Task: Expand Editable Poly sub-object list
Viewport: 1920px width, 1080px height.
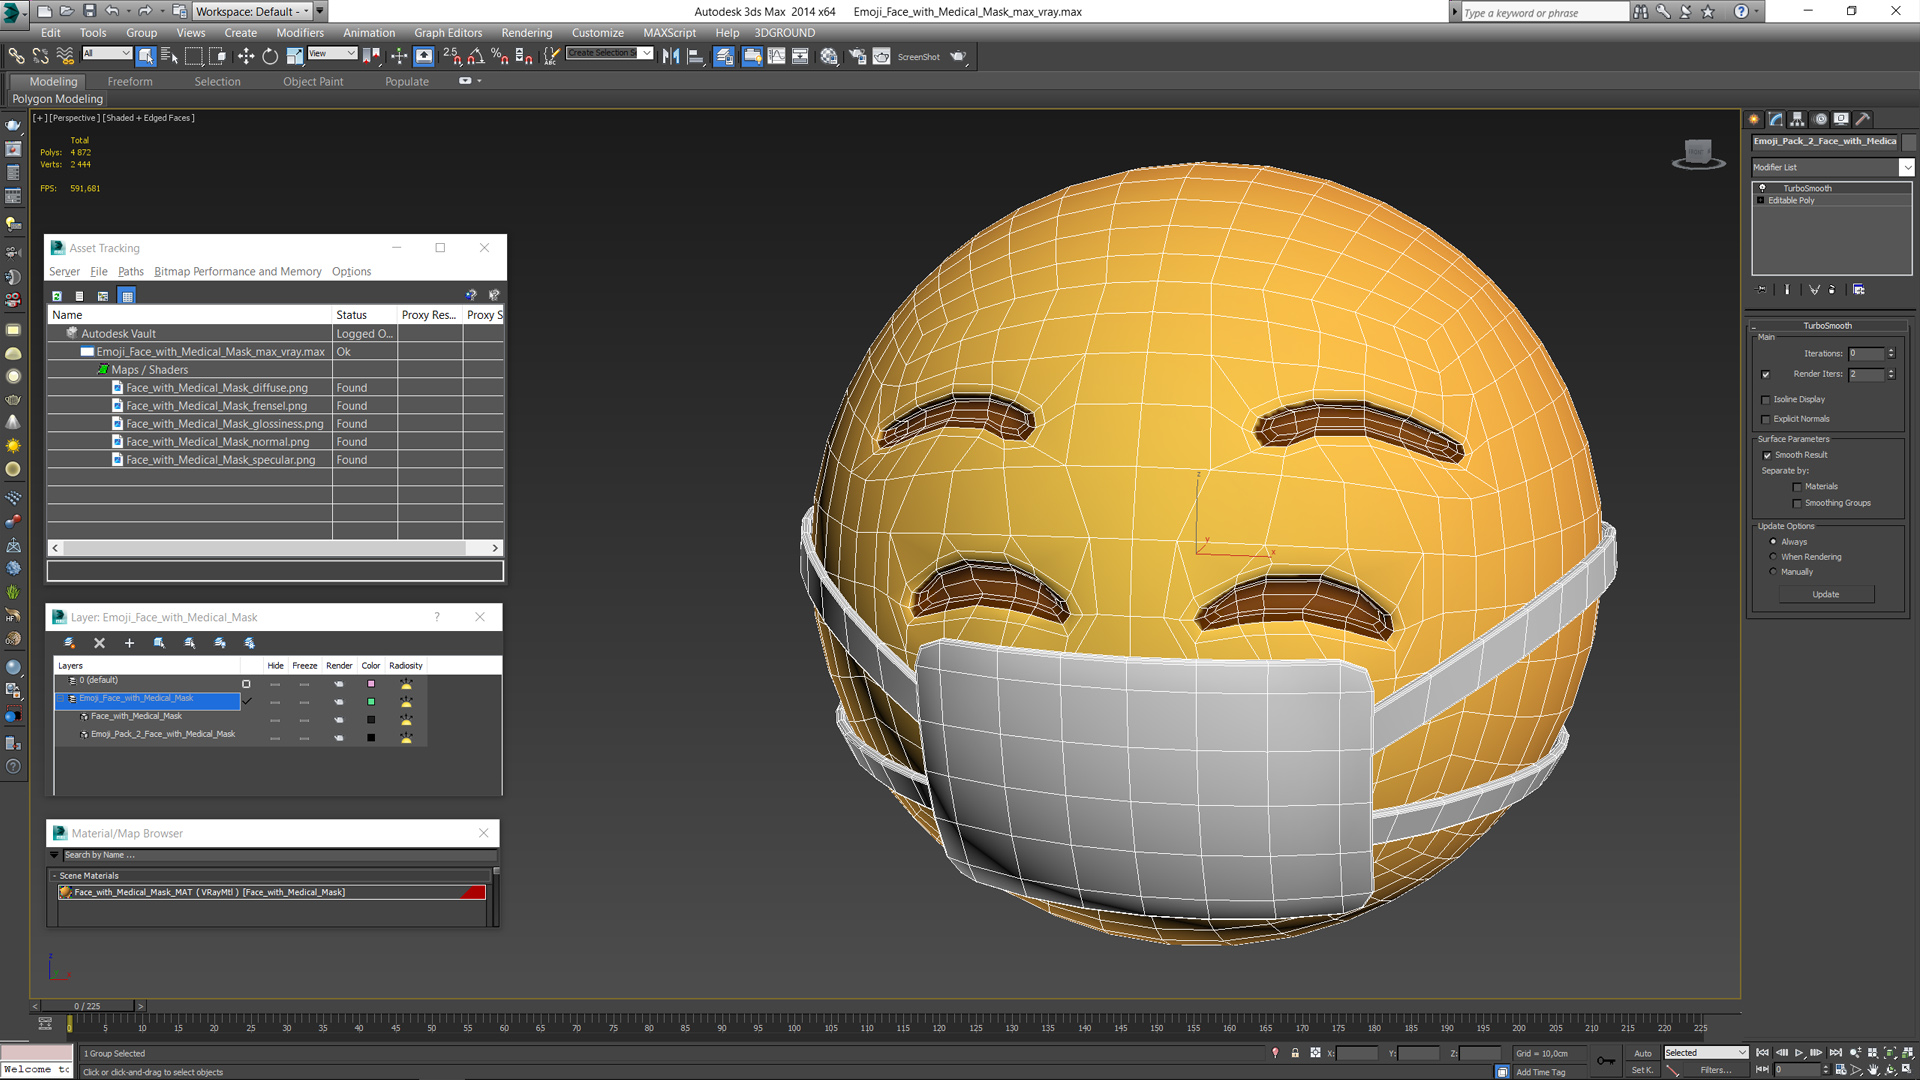Action: click(x=1761, y=201)
